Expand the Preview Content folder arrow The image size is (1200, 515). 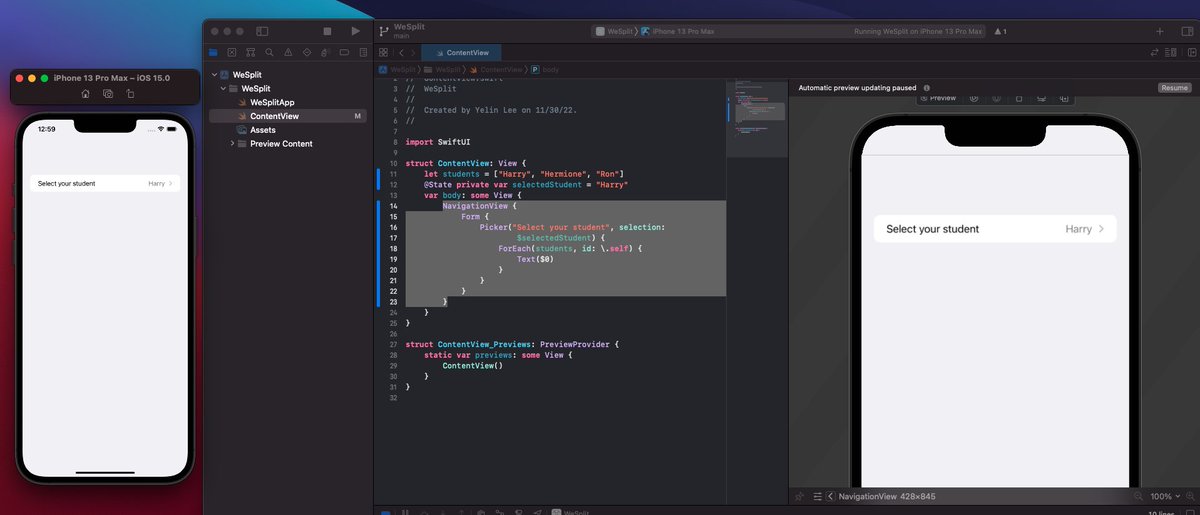point(232,143)
